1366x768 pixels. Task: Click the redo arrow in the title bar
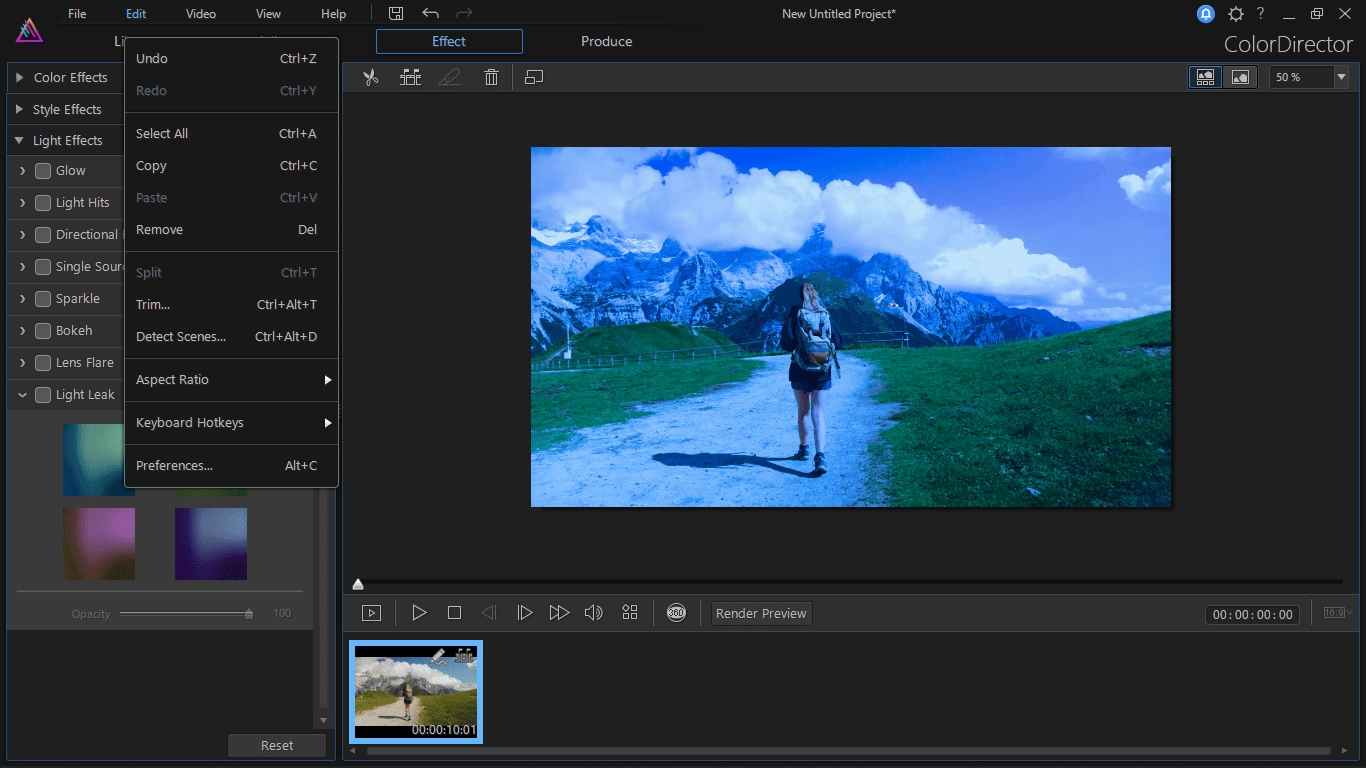click(x=464, y=14)
